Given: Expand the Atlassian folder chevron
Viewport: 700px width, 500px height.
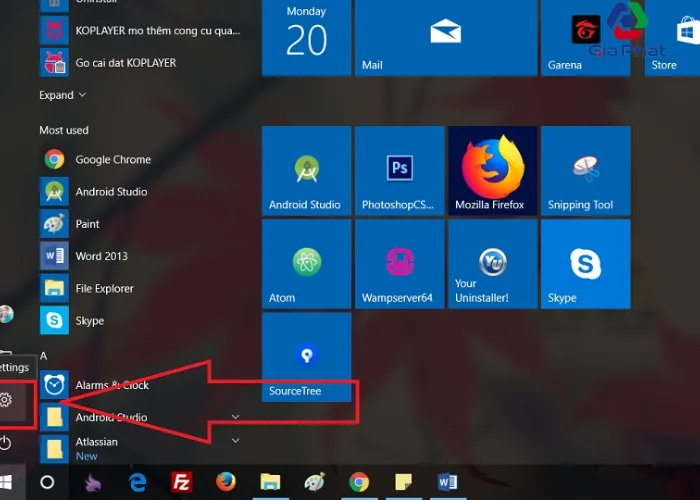Looking at the screenshot, I should tap(236, 440).
